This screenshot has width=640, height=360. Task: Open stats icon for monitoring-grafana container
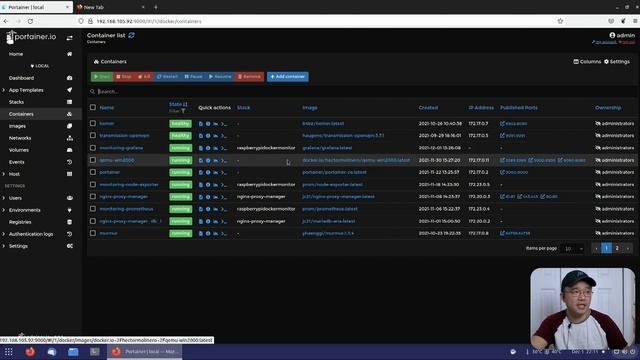pyautogui.click(x=215, y=148)
